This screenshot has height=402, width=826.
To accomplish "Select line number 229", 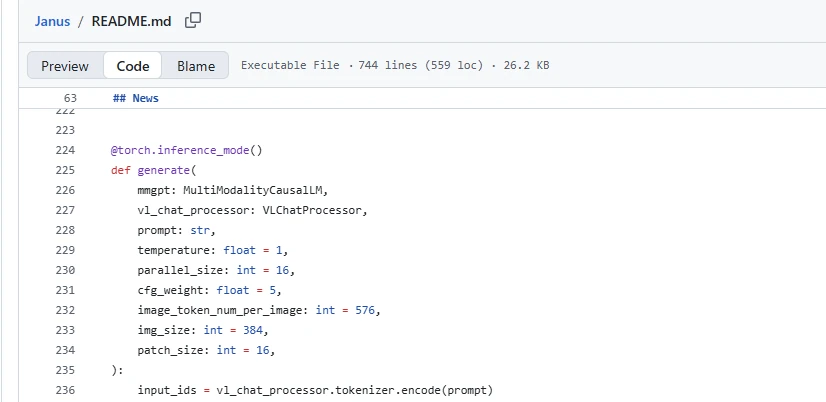I will click(65, 250).
